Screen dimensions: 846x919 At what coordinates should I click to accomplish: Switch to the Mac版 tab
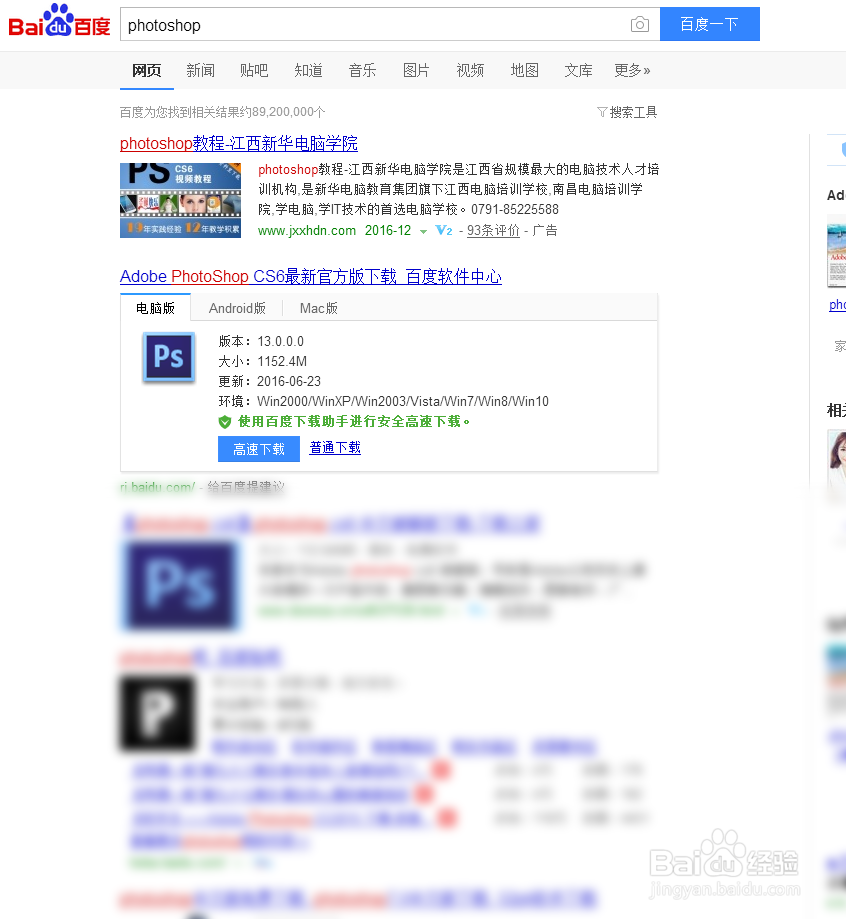[319, 308]
